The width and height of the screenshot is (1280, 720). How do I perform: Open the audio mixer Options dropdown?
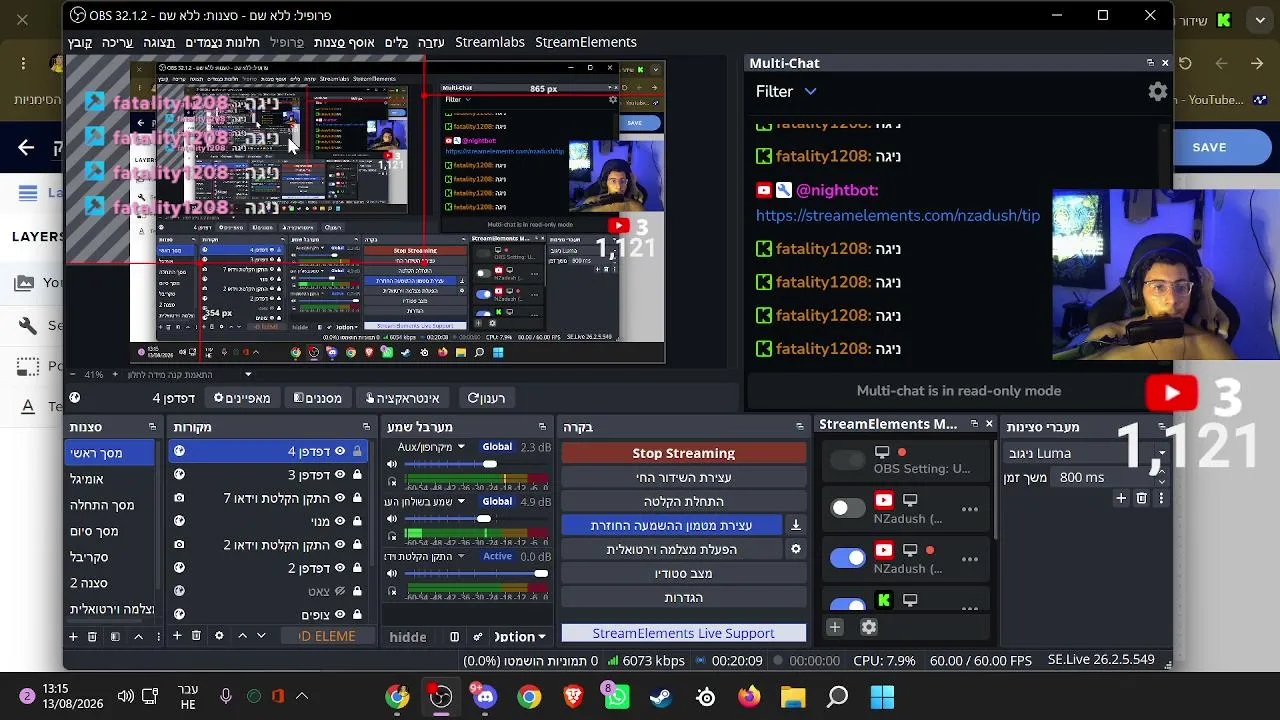(x=520, y=637)
